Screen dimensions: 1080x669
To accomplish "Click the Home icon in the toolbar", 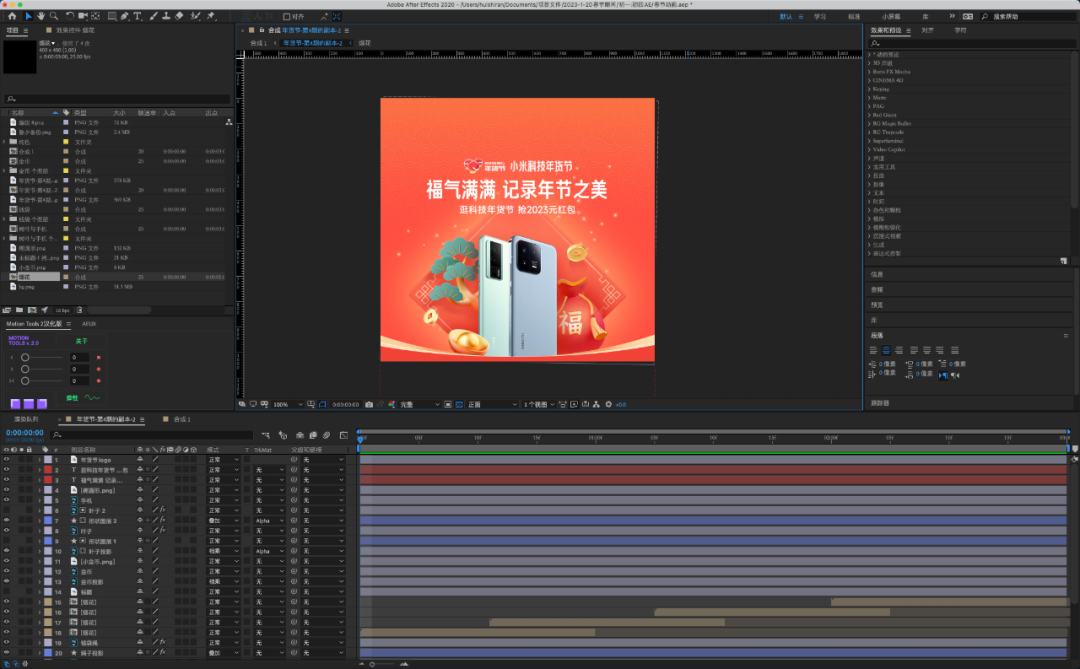I will coord(12,17).
